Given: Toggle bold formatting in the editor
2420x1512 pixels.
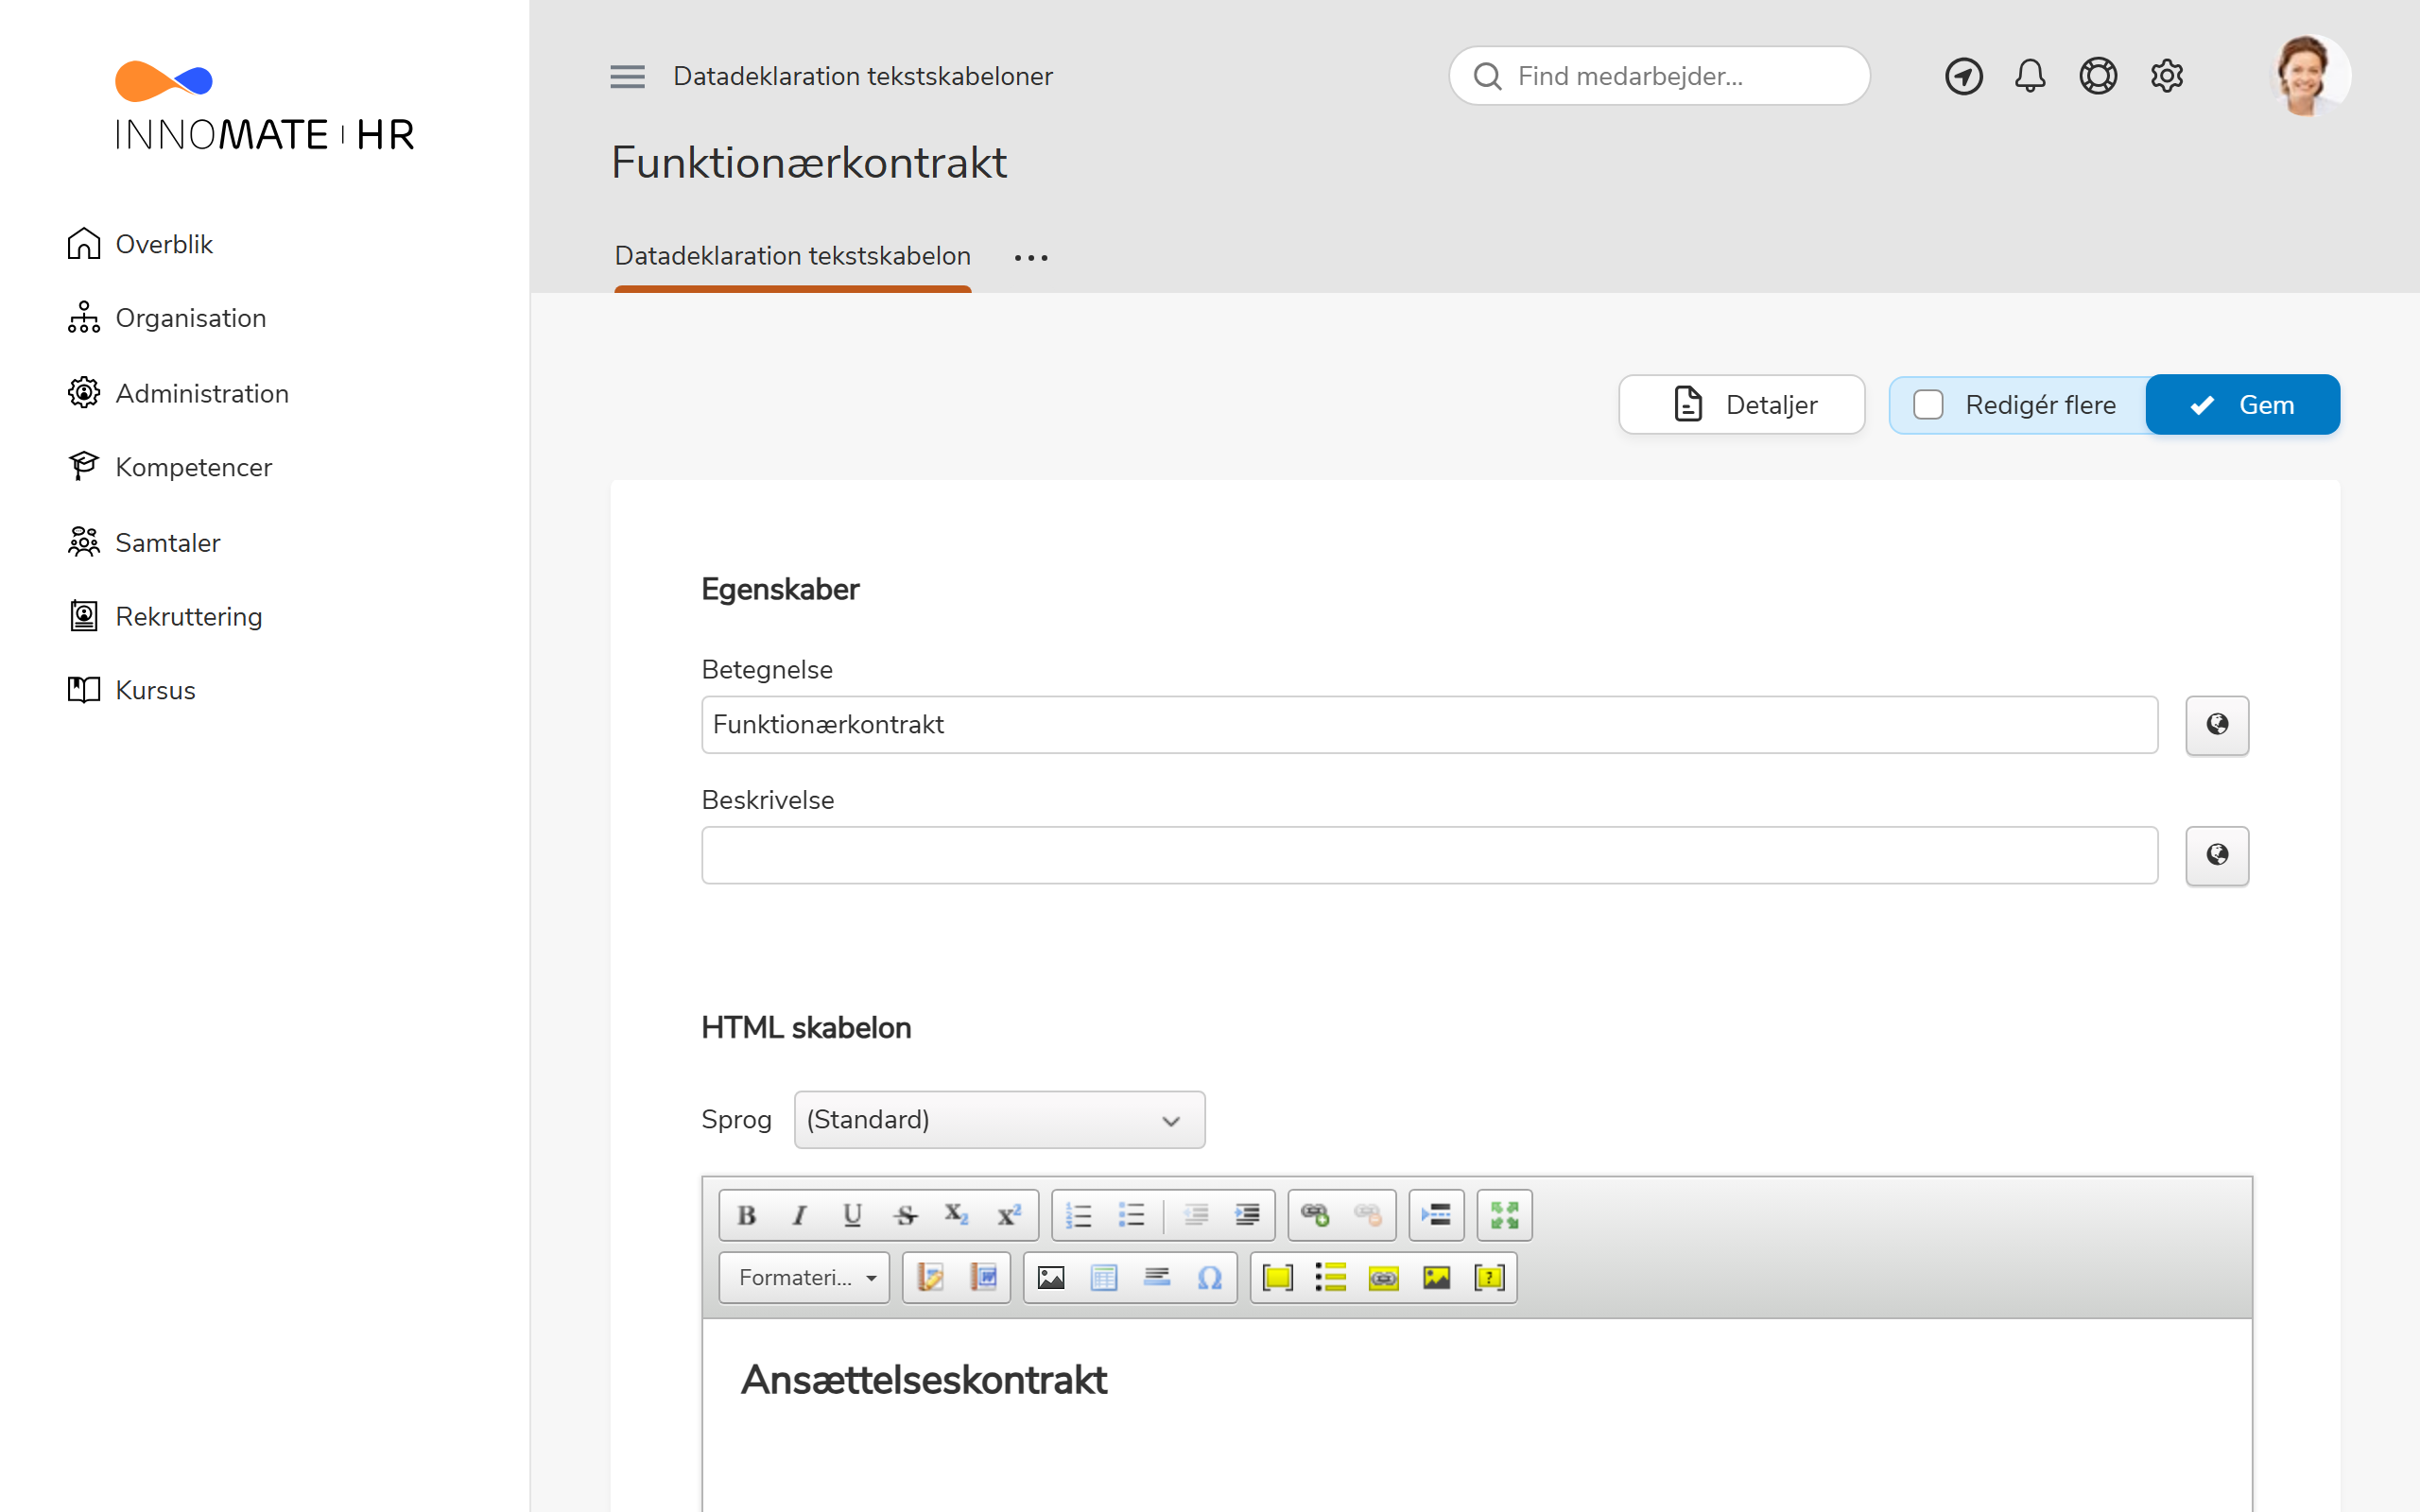Looking at the screenshot, I should click(746, 1215).
